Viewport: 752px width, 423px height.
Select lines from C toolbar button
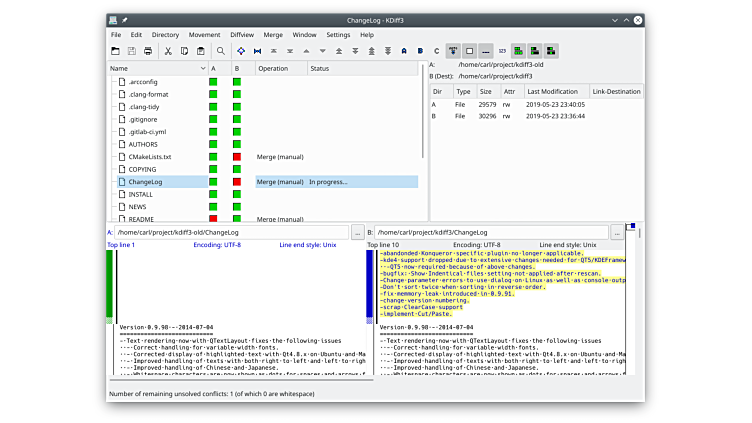436,51
